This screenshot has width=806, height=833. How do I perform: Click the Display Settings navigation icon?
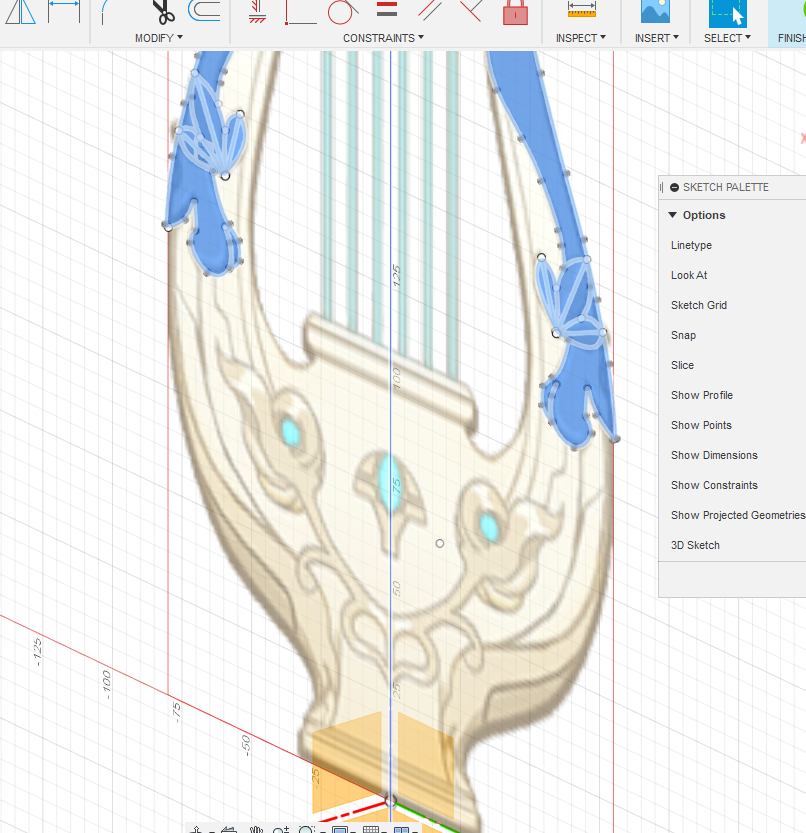click(x=340, y=829)
